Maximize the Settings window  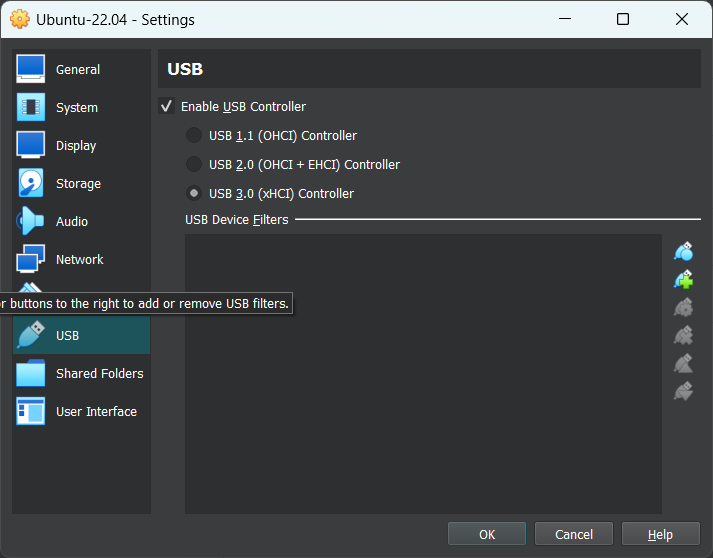click(x=623, y=19)
